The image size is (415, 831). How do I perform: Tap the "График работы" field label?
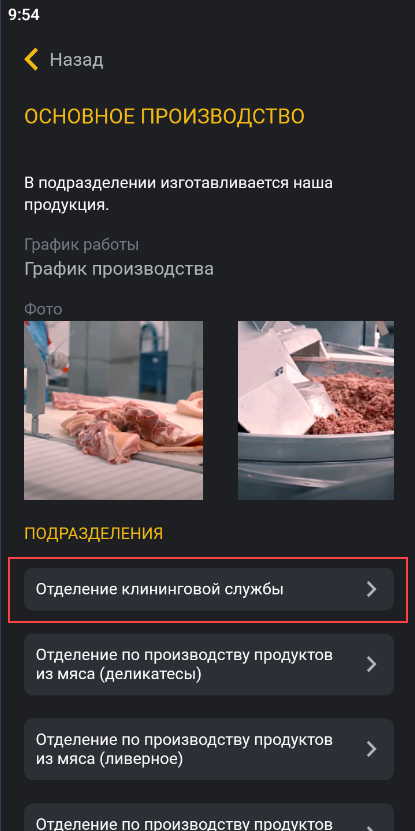(x=82, y=245)
